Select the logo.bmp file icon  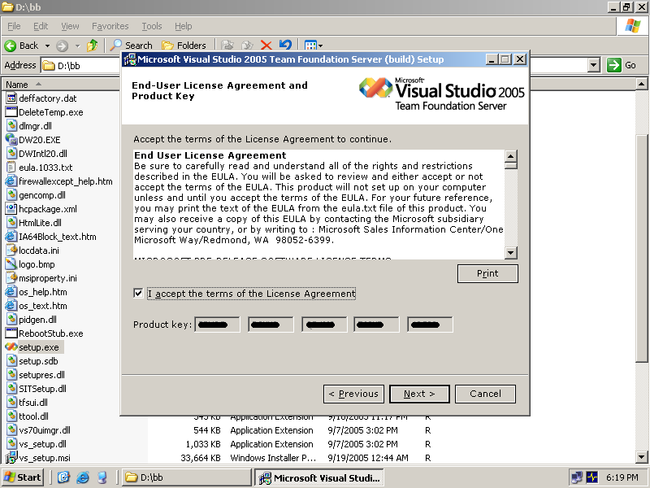coord(11,264)
